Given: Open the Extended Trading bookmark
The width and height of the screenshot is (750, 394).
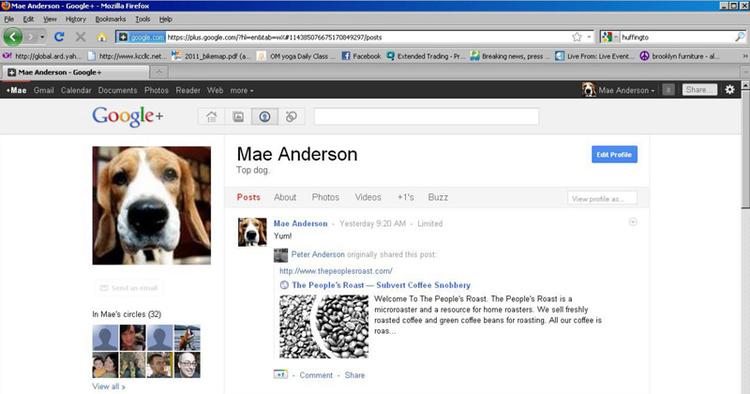Looking at the screenshot, I should pyautogui.click(x=425, y=56).
